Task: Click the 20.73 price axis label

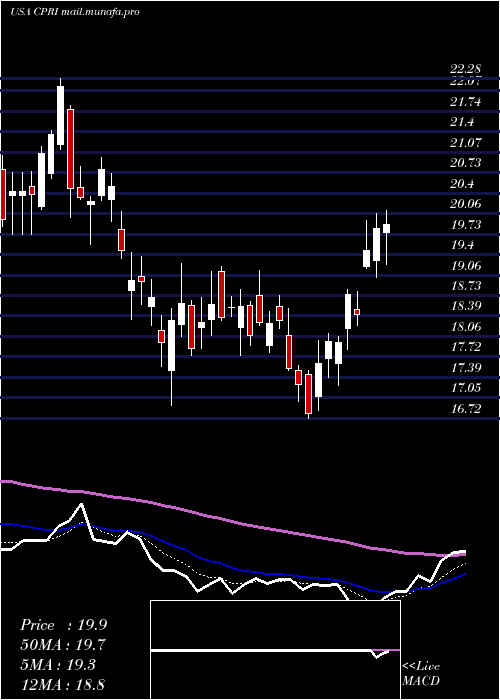Action: coord(466,163)
